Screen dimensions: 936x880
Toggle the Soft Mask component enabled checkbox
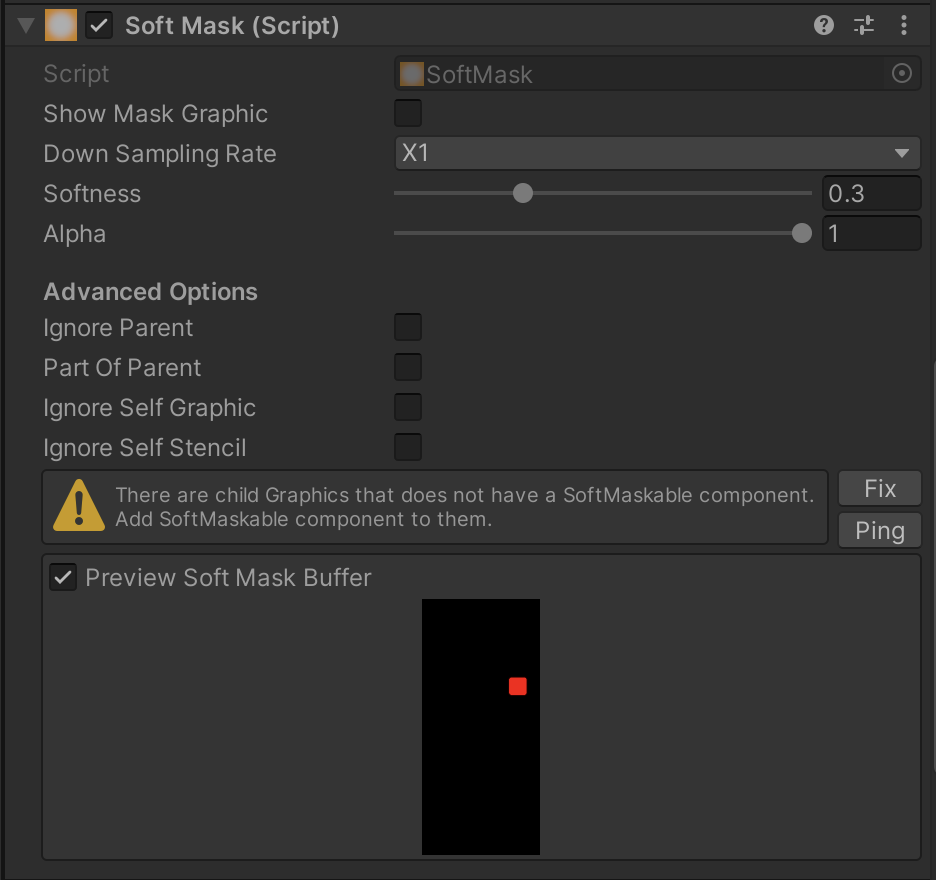tap(98, 24)
